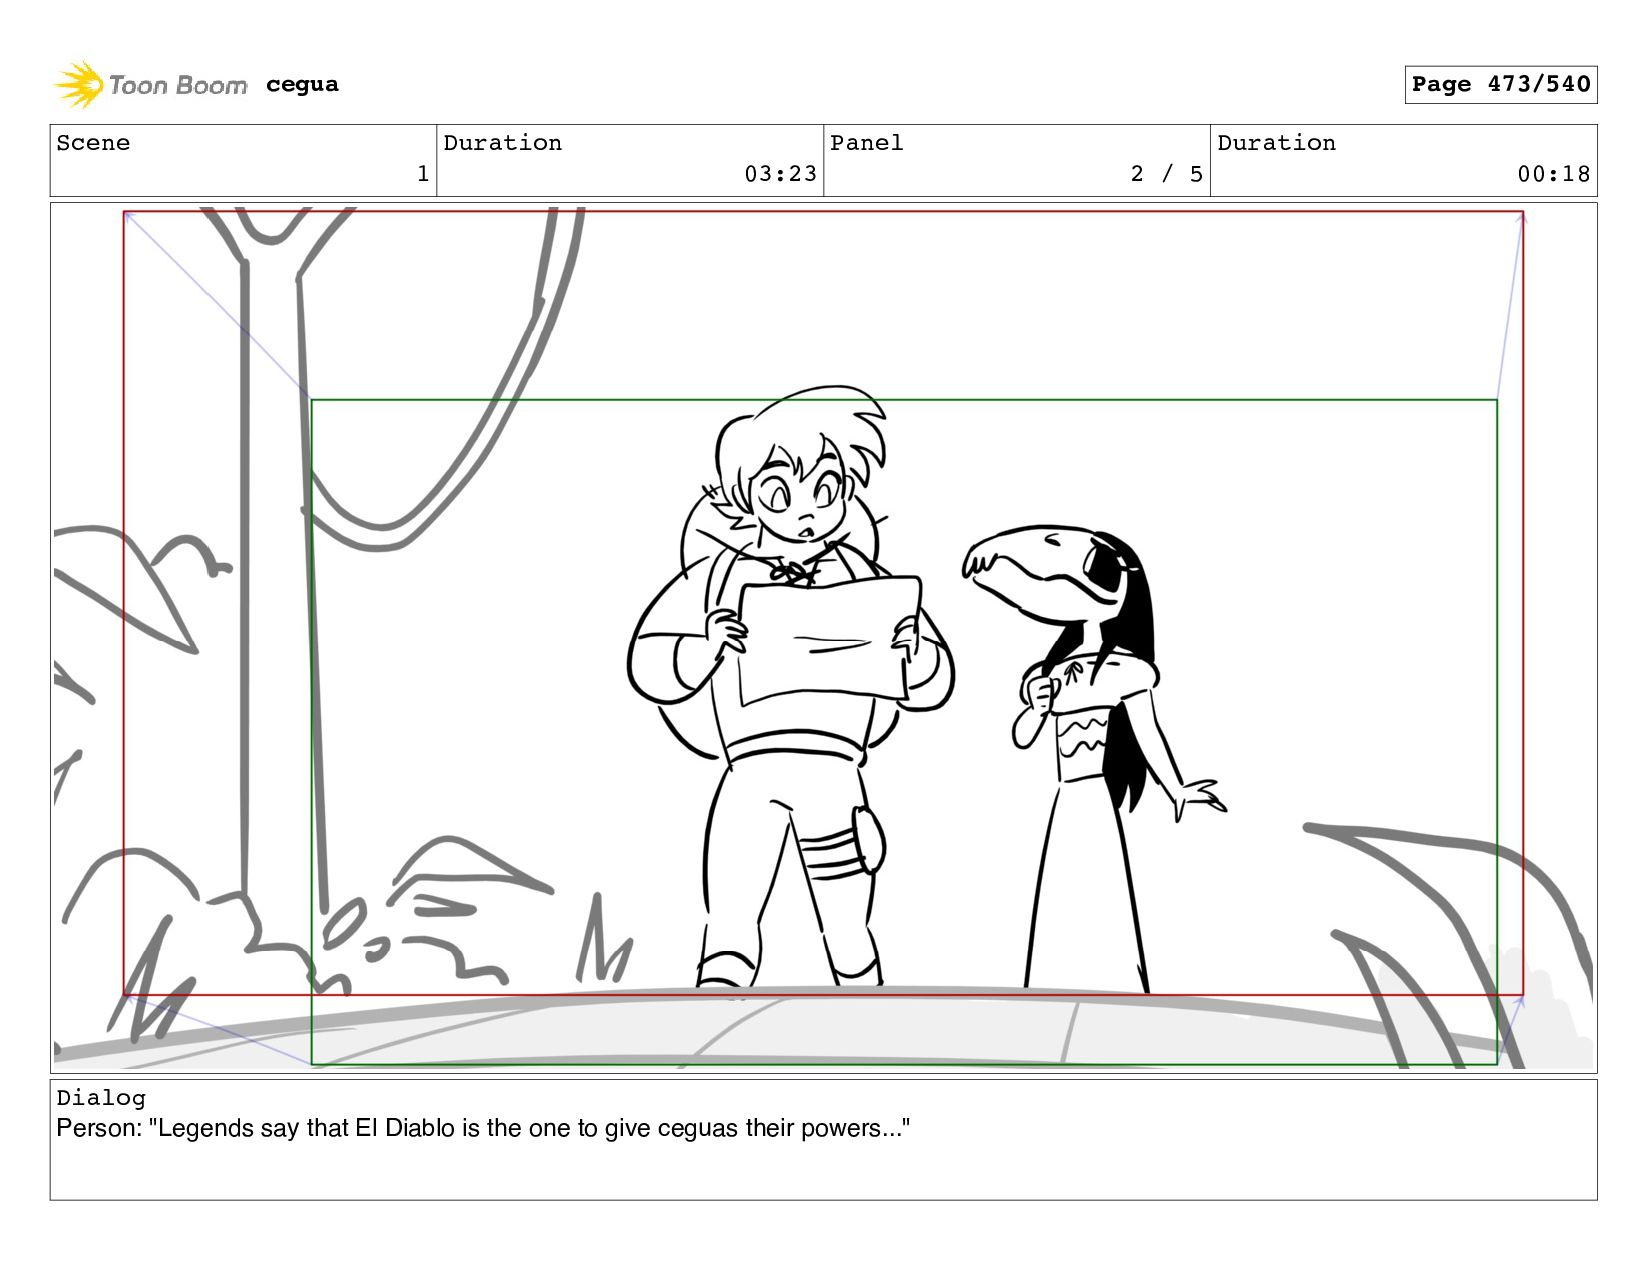Click the 'Dialog' label
The image size is (1650, 1275).
(x=101, y=1098)
